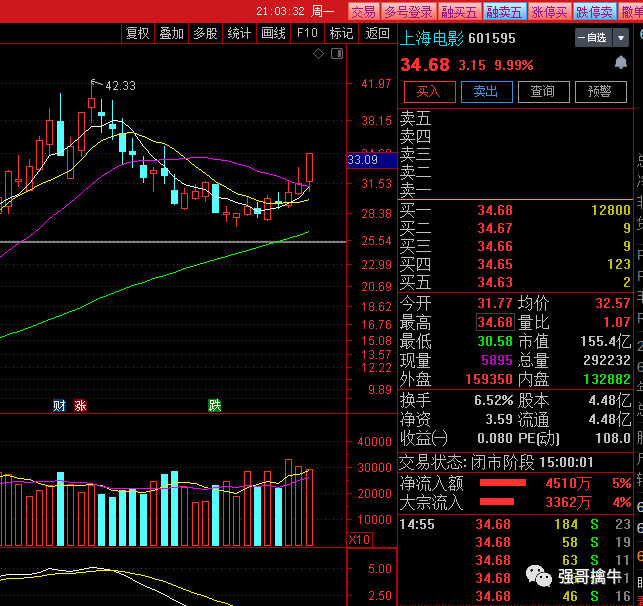Click the 均价 value 32.57
Image resolution: width=643 pixels, height=606 pixels.
click(x=613, y=303)
